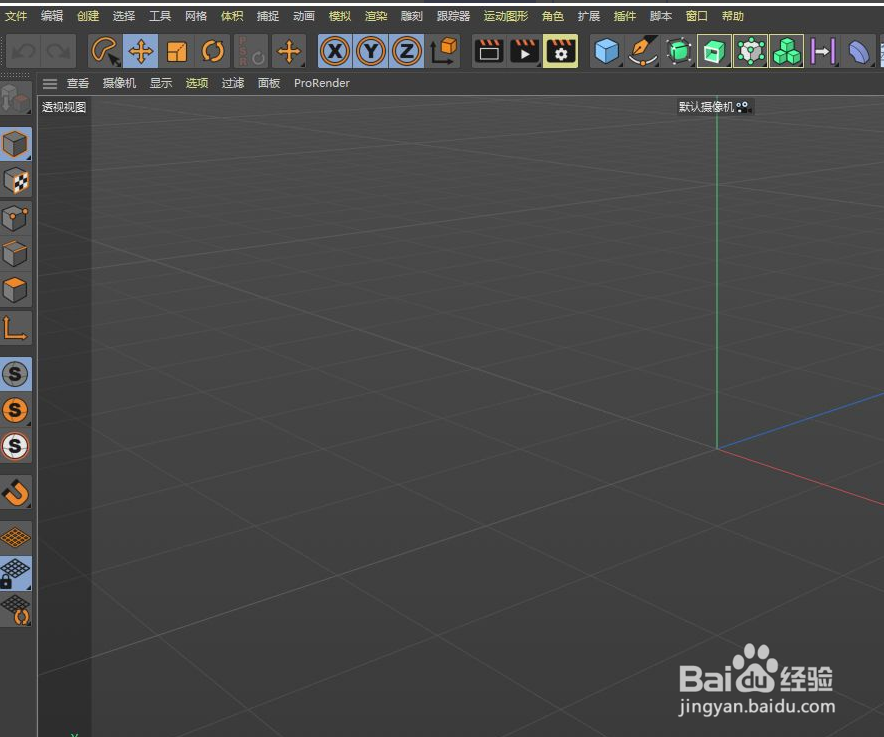The width and height of the screenshot is (884, 737).
Task: Click the viewport hamburger menu icon
Action: pos(50,84)
